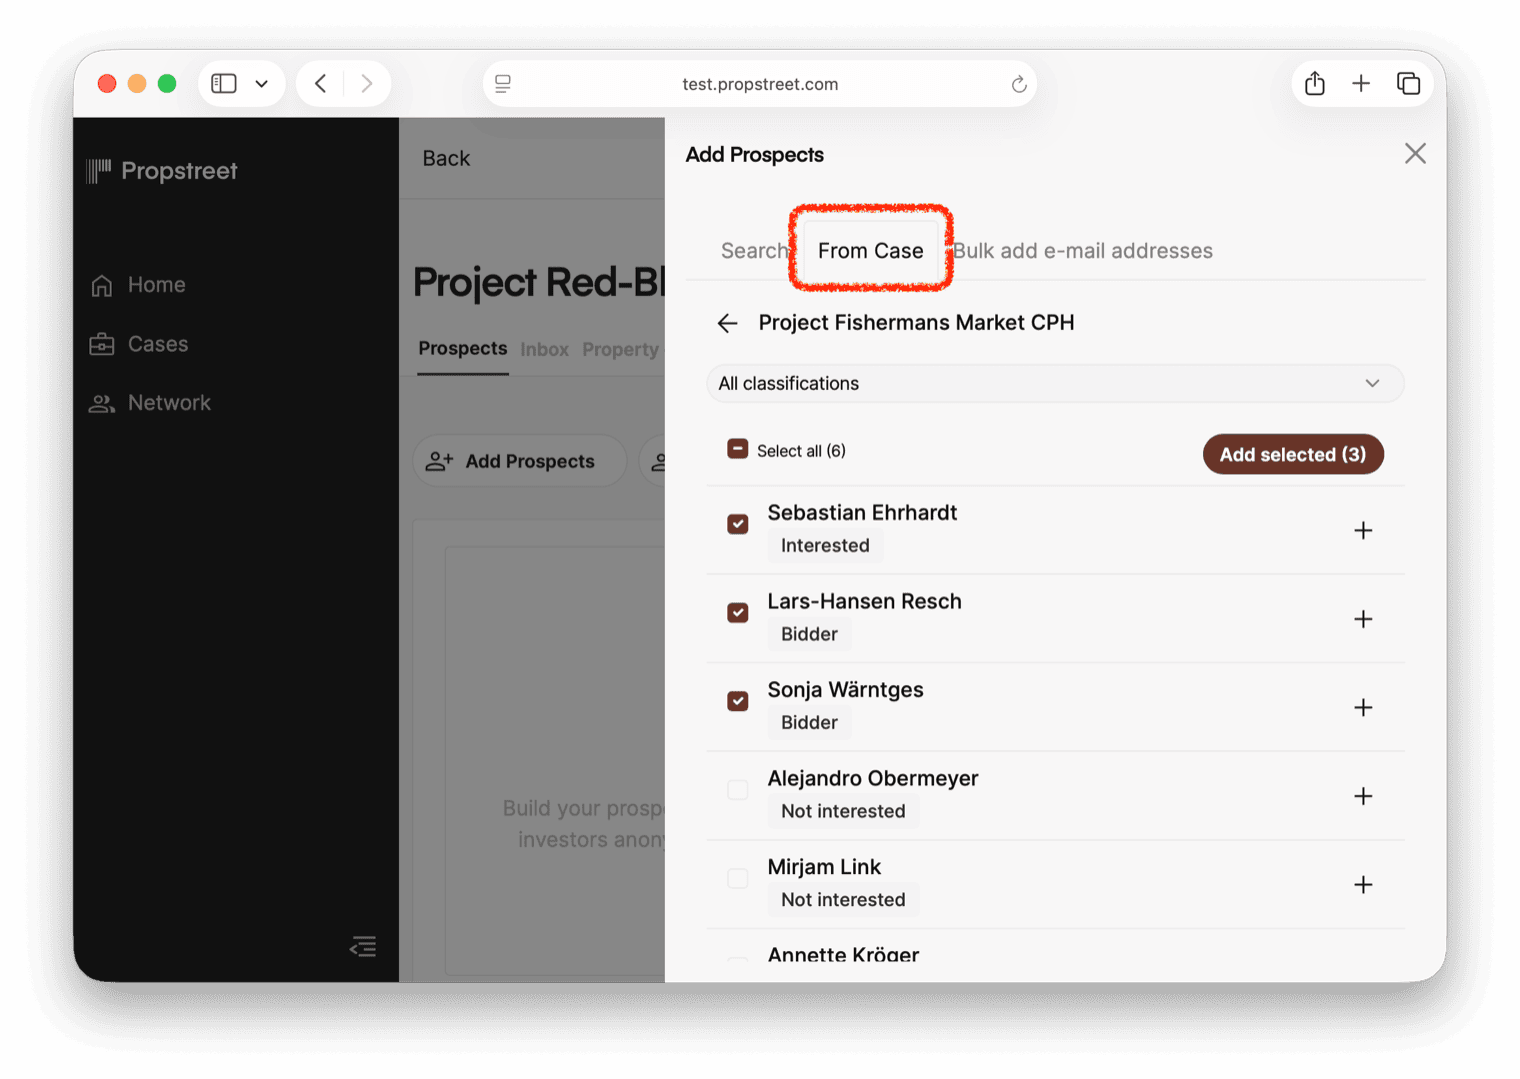
Task: Expand the All classifications dropdown
Action: tap(1054, 384)
